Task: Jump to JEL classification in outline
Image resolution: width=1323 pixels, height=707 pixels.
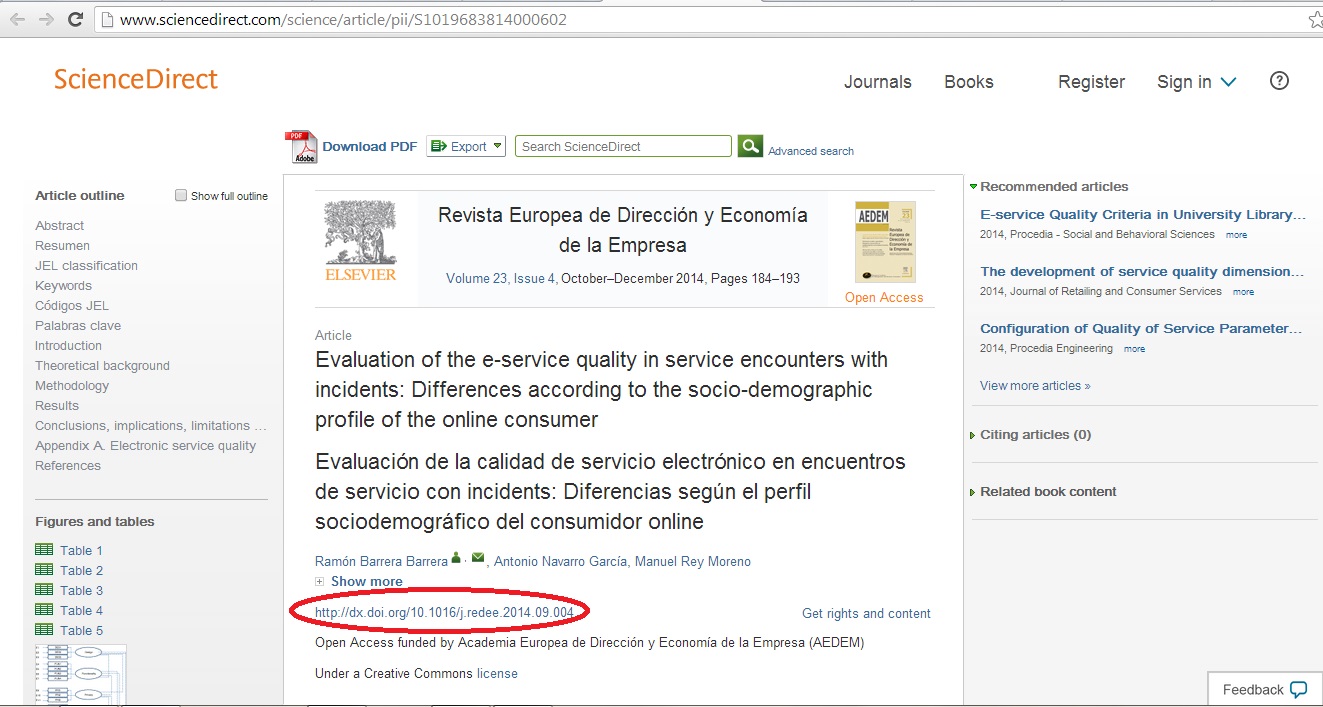Action: (x=86, y=265)
